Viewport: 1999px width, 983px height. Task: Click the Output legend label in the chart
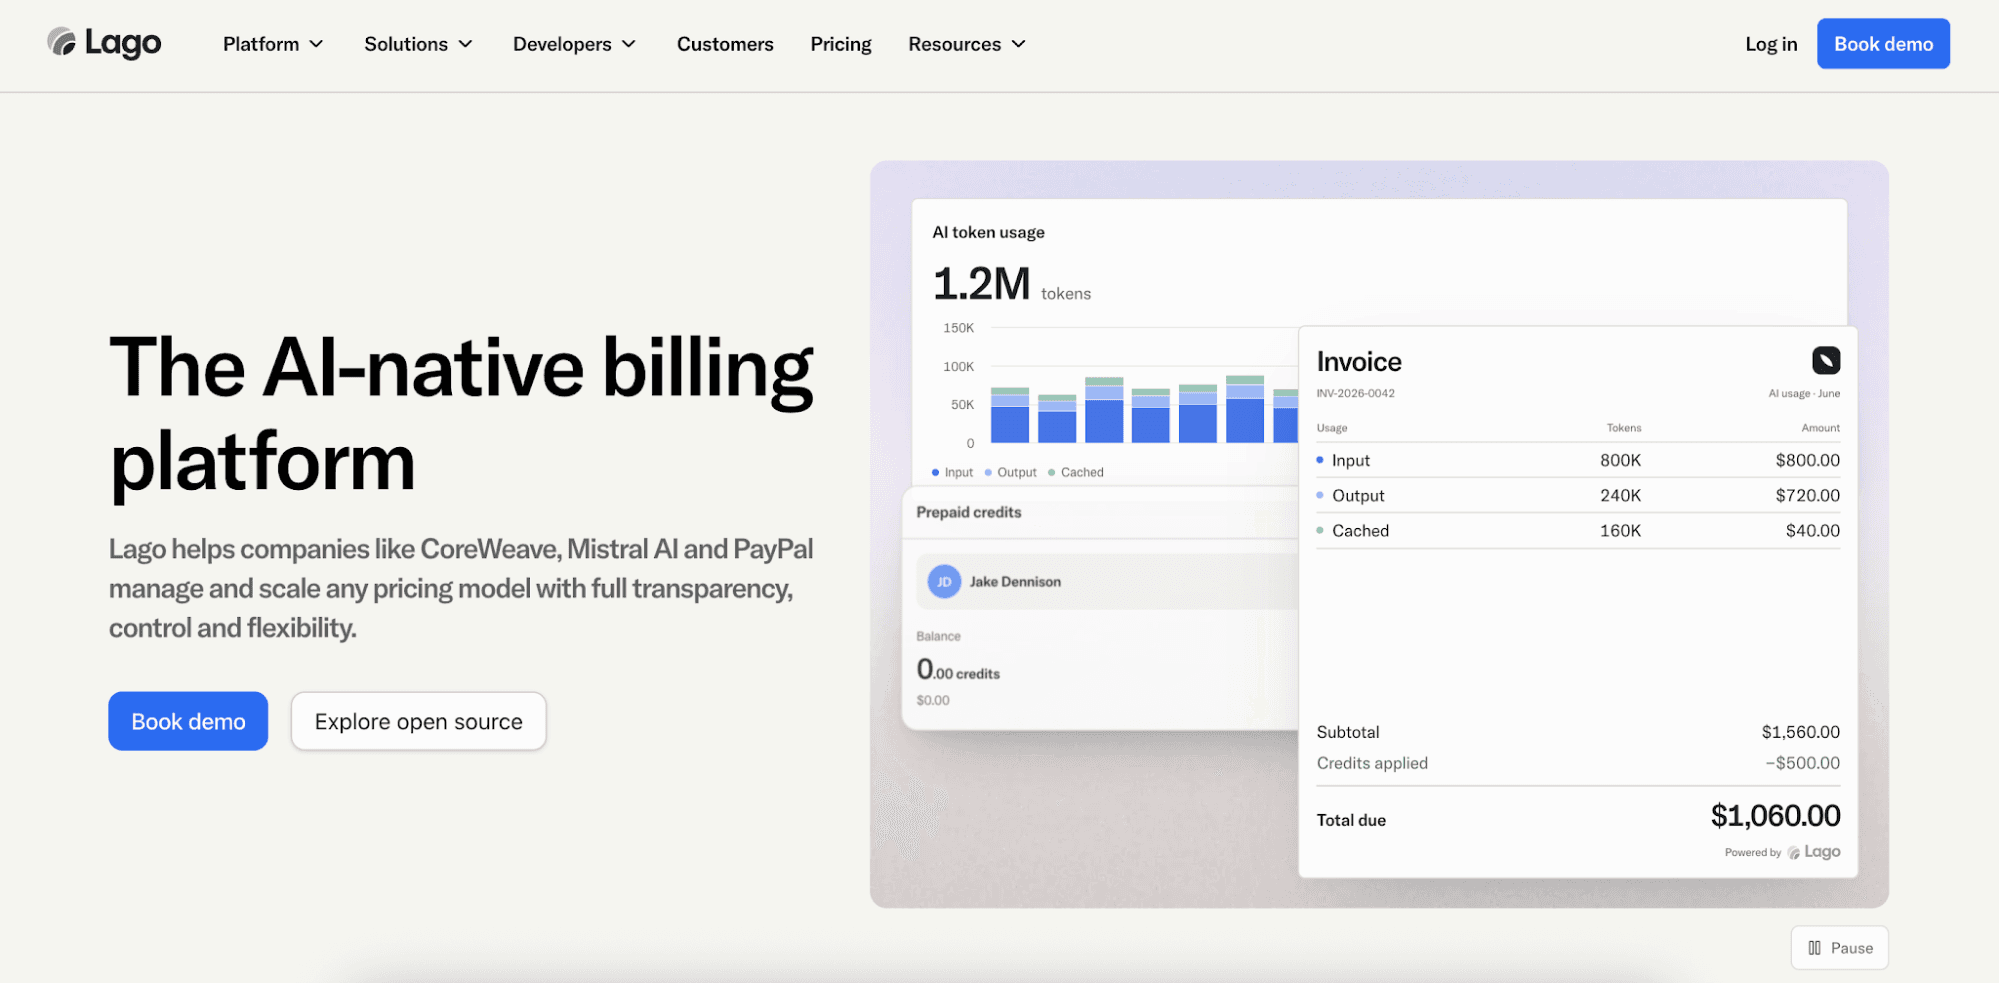[1017, 473]
